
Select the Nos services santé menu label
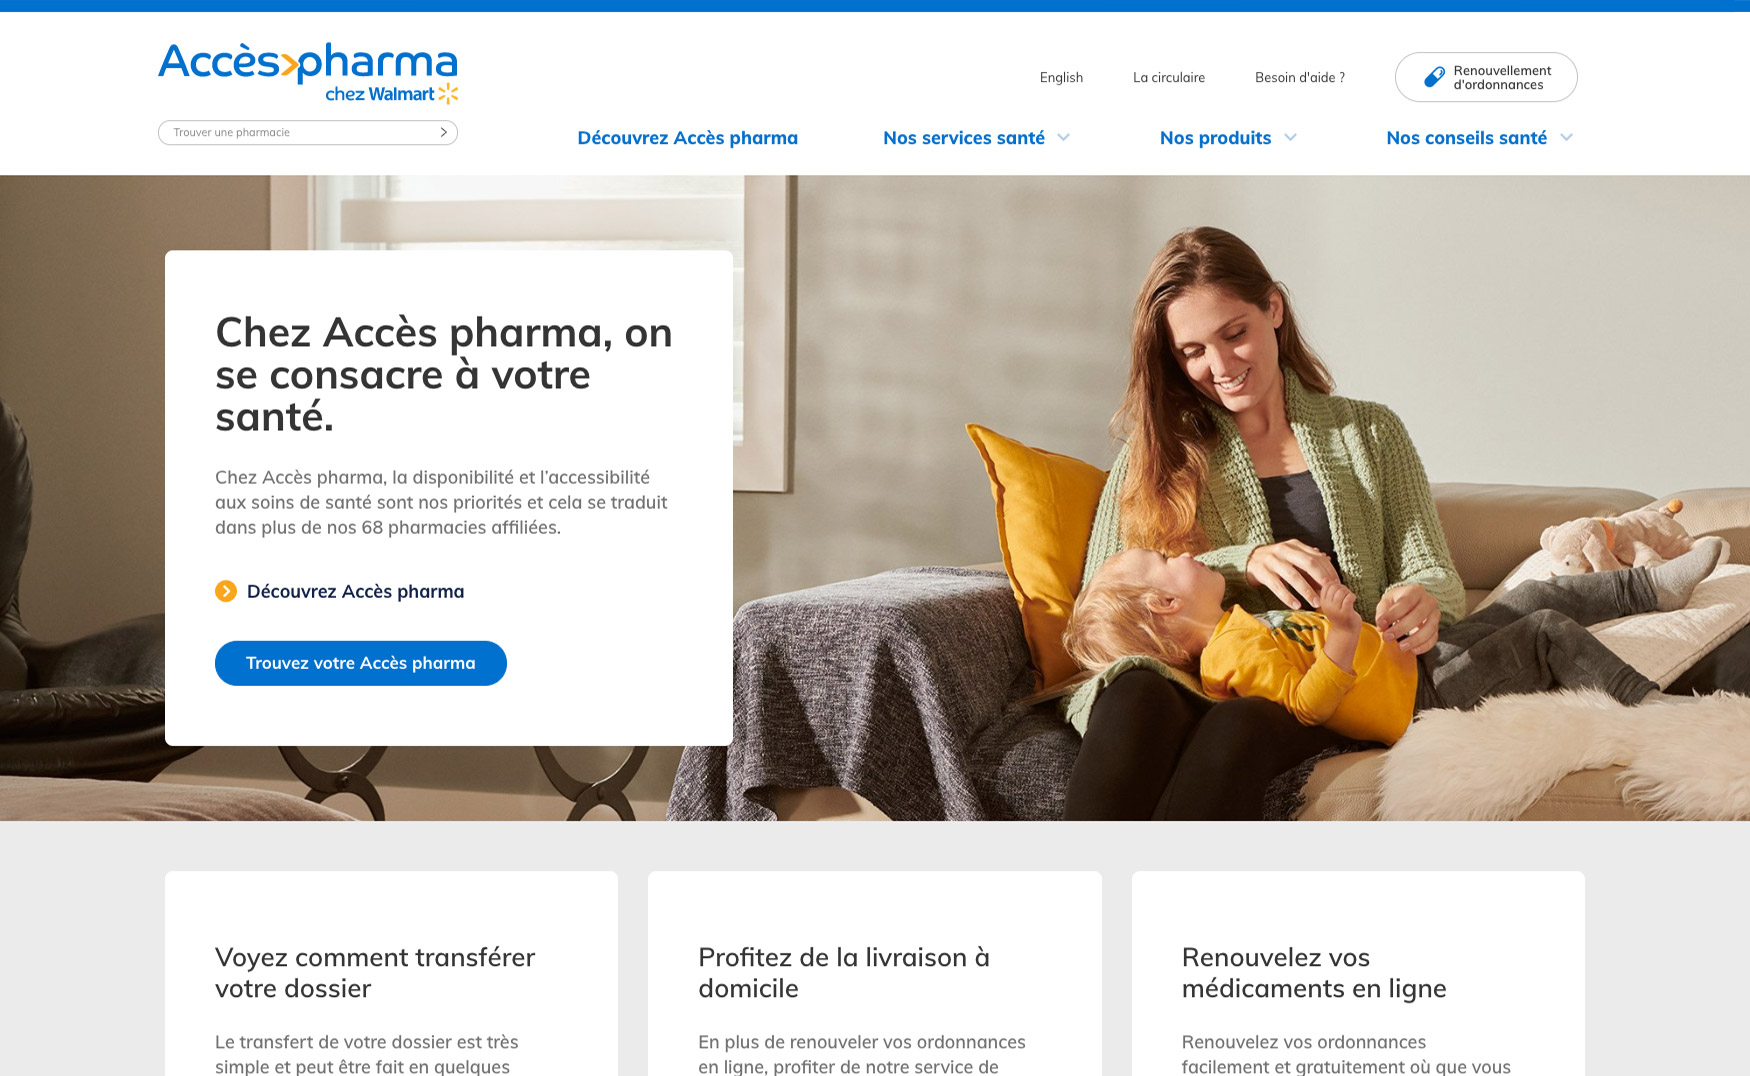click(x=964, y=138)
